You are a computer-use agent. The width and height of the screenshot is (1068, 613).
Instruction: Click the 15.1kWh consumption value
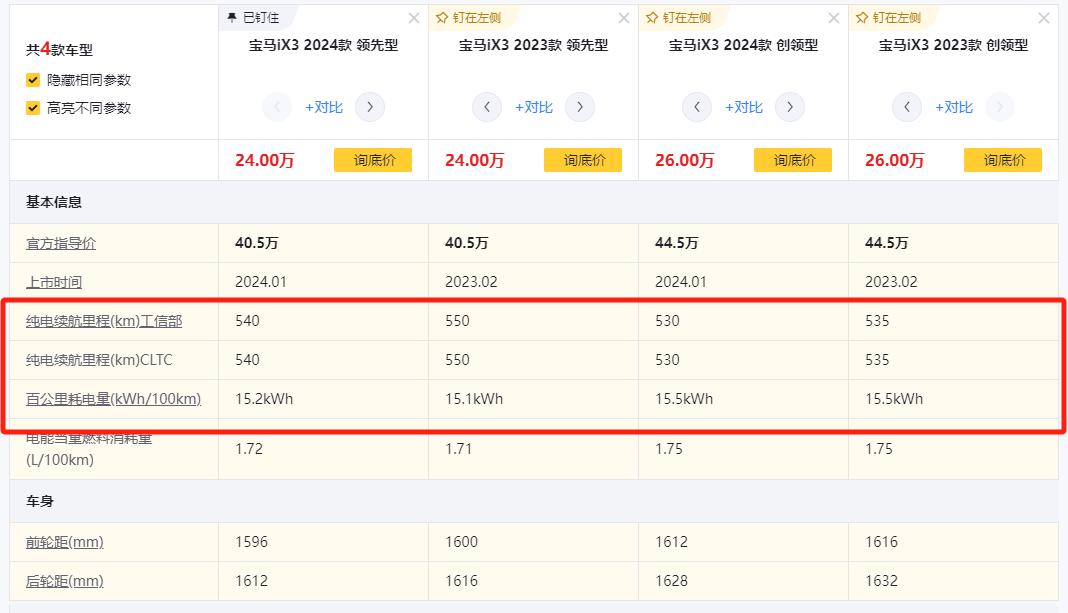pos(474,399)
